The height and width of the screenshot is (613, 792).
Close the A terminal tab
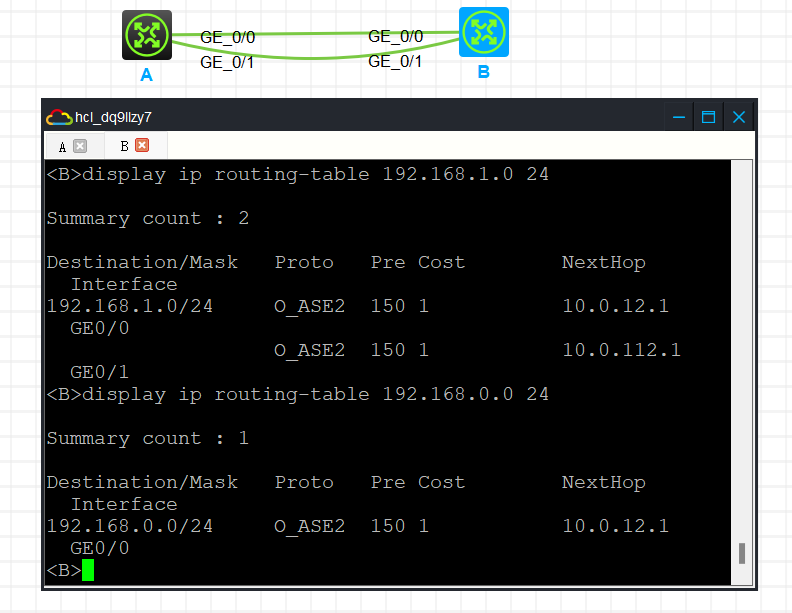(x=80, y=146)
